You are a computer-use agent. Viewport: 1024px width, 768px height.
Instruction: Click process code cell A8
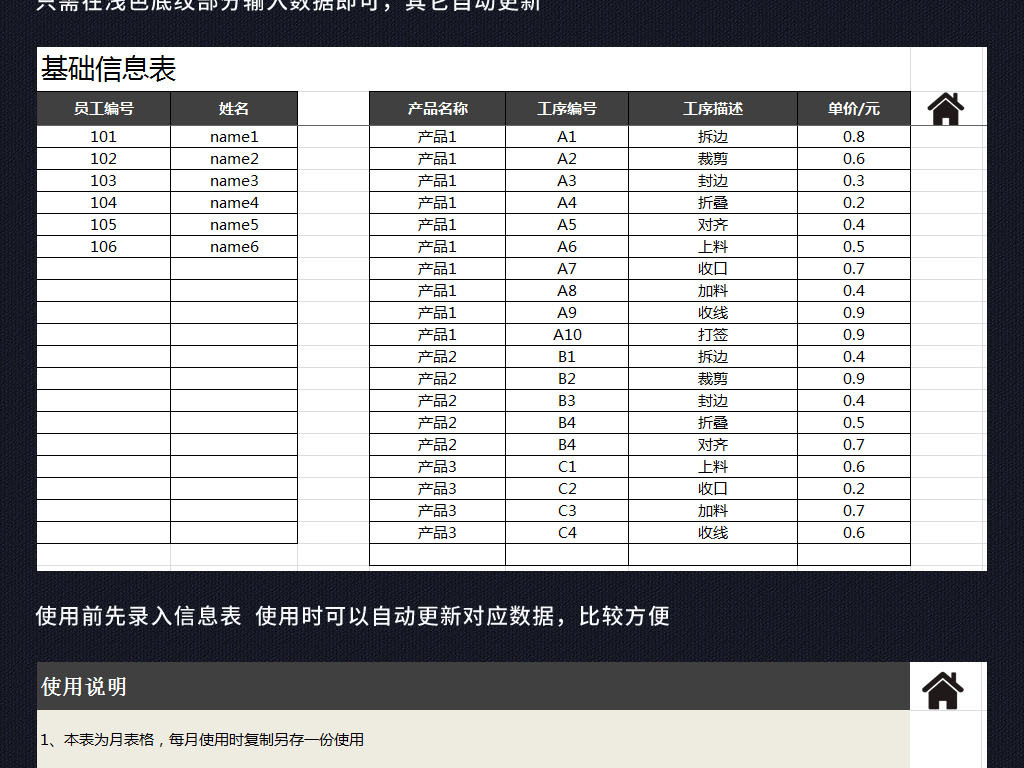[567, 291]
